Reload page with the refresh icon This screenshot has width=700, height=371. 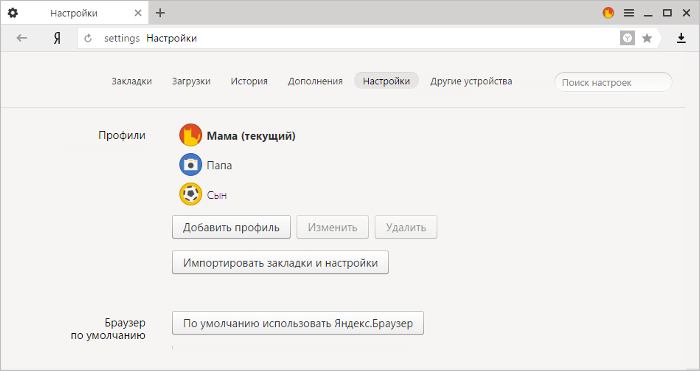[88, 38]
